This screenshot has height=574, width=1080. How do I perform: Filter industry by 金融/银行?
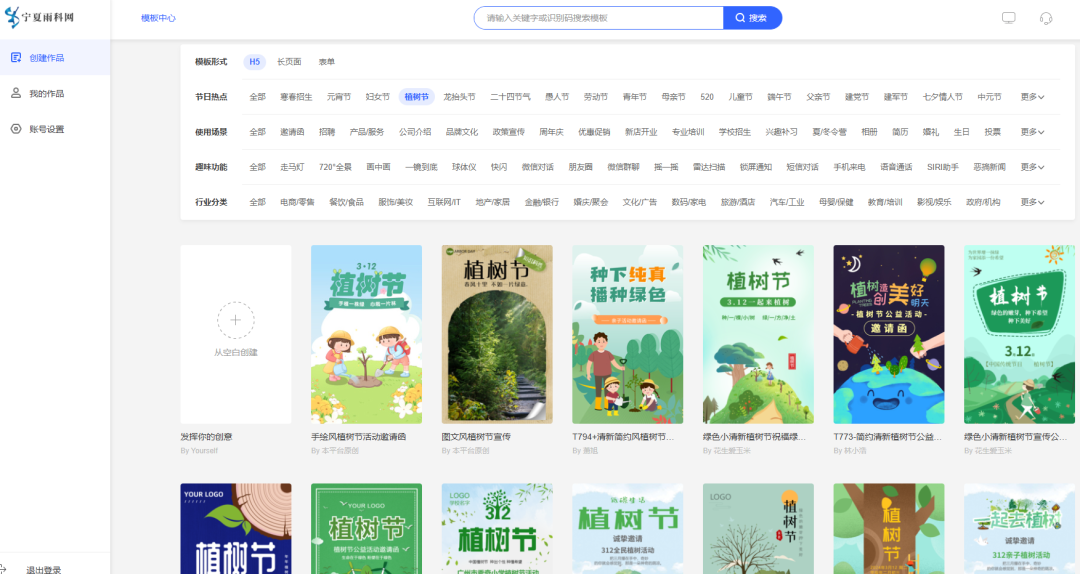[542, 203]
